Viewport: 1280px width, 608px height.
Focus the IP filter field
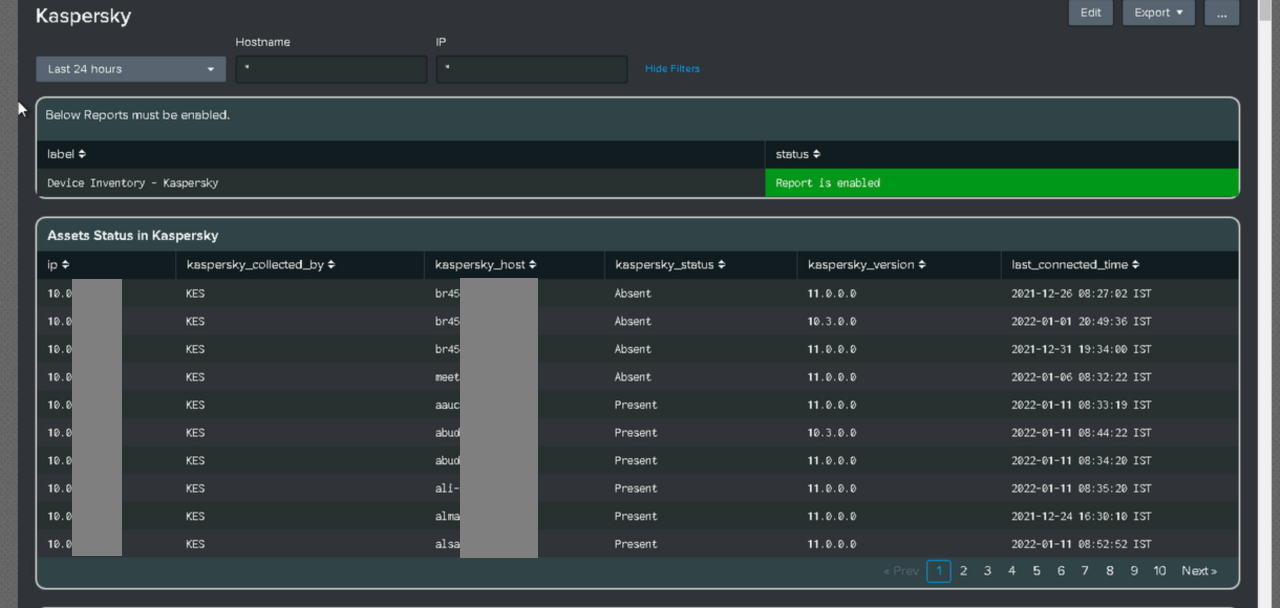pyautogui.click(x=532, y=69)
